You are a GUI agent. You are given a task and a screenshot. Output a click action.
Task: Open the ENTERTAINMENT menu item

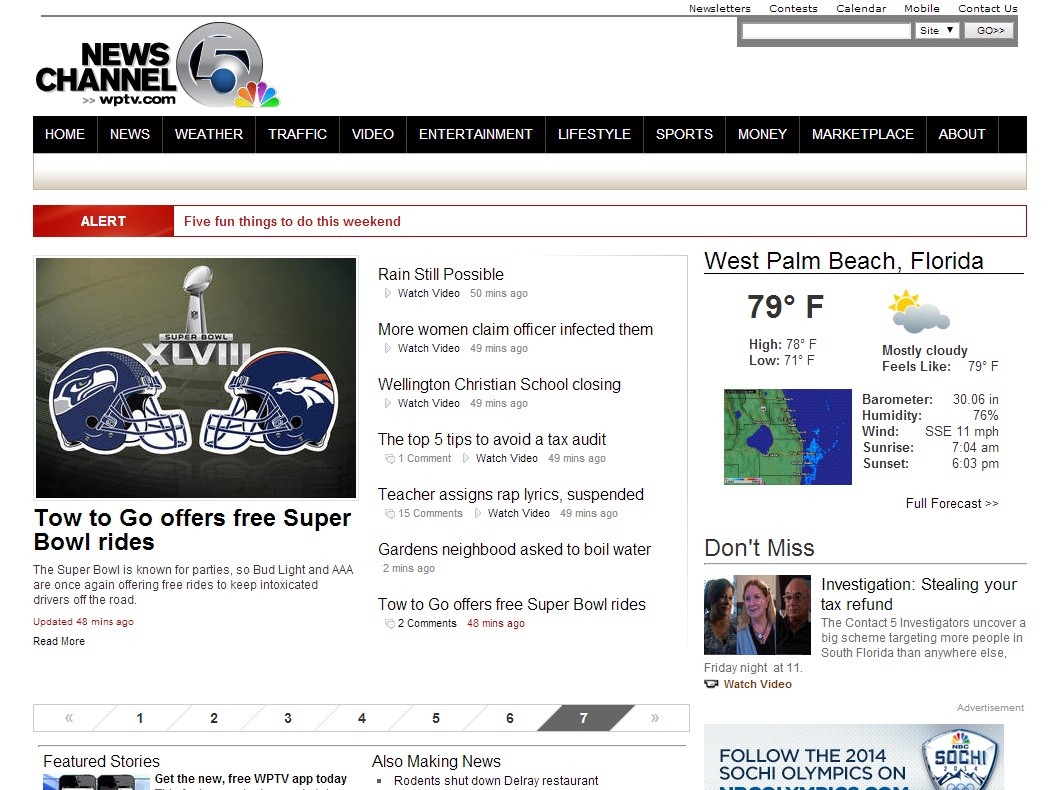click(x=476, y=134)
